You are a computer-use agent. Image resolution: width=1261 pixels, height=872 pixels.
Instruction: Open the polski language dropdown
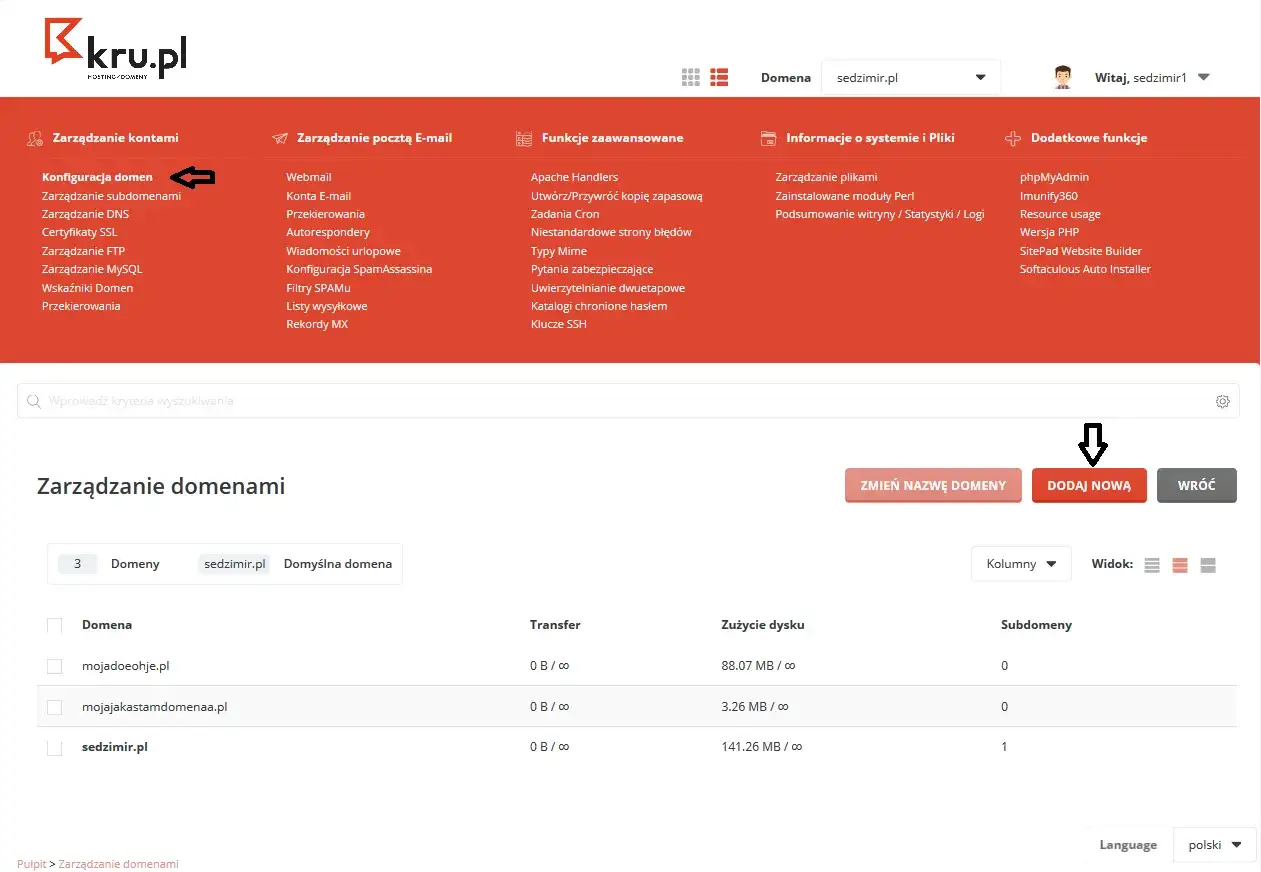click(x=1214, y=845)
